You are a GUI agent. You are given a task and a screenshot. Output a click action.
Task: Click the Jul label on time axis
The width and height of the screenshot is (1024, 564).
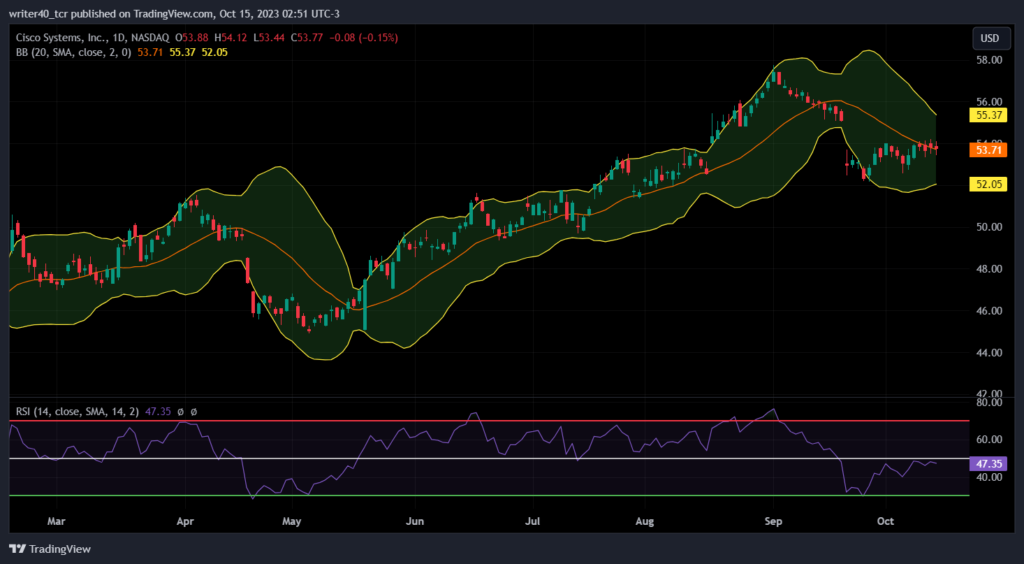533,522
